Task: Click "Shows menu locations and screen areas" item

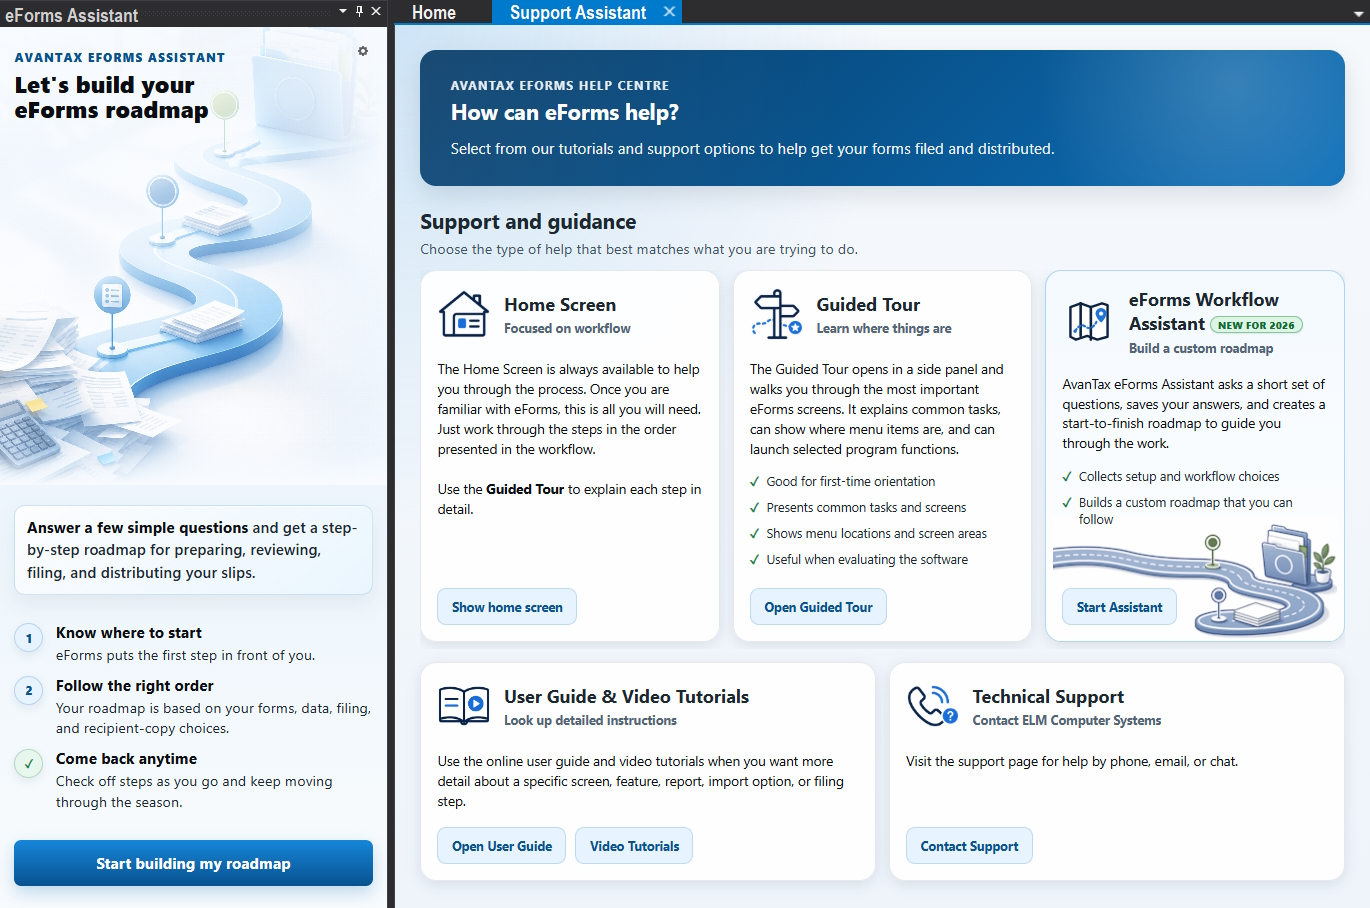Action: point(876,534)
